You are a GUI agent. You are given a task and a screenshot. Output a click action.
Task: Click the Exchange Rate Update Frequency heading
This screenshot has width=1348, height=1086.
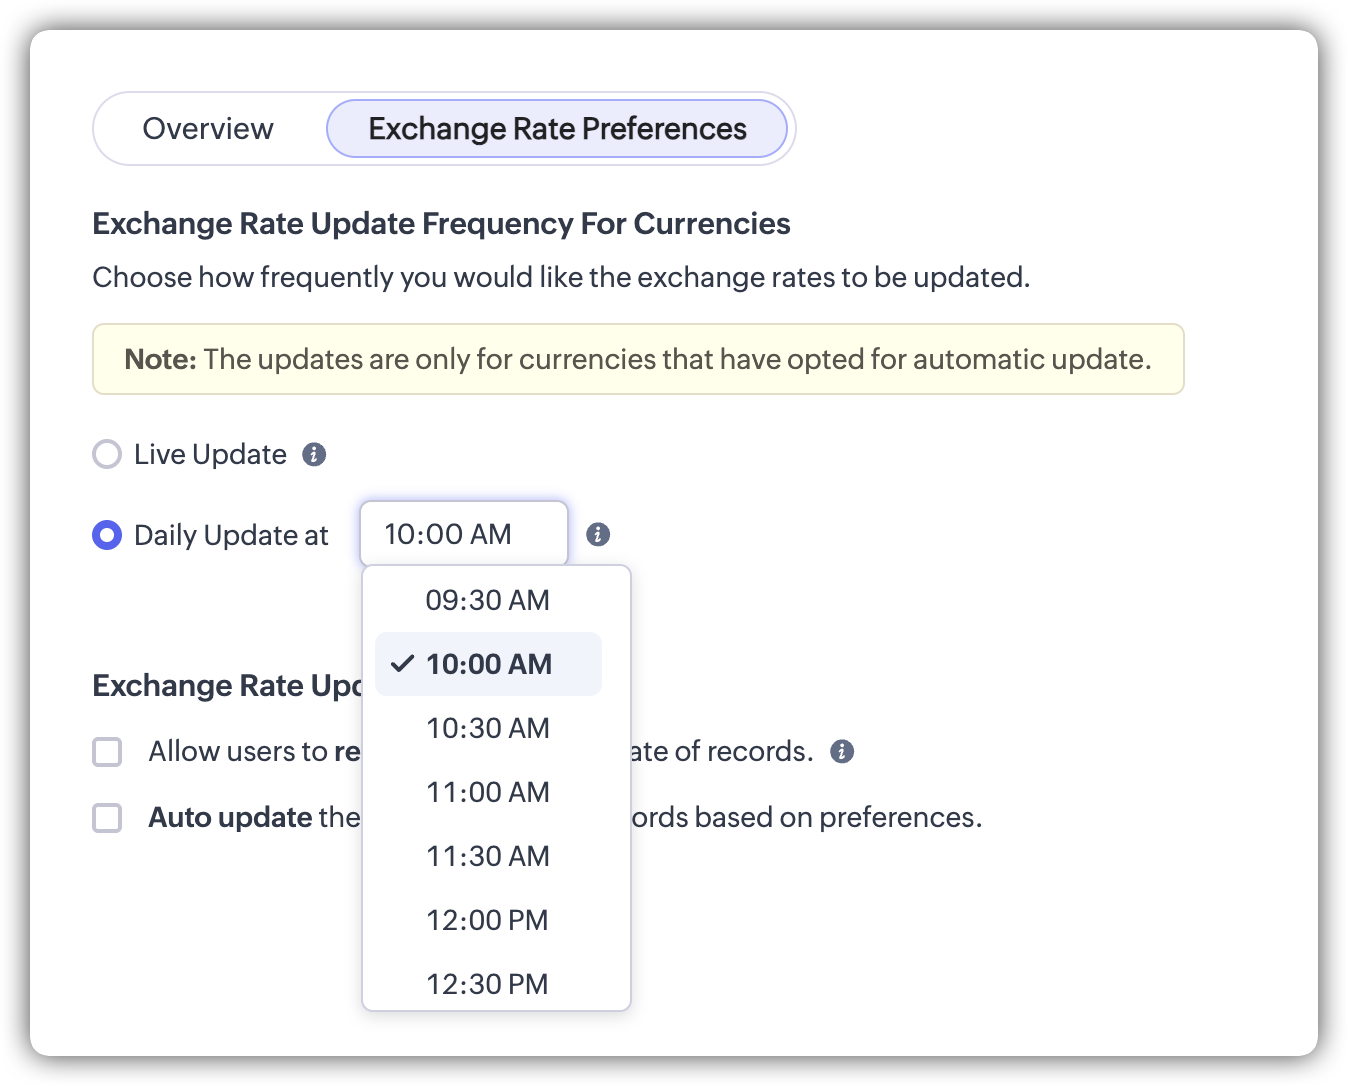pyautogui.click(x=441, y=223)
